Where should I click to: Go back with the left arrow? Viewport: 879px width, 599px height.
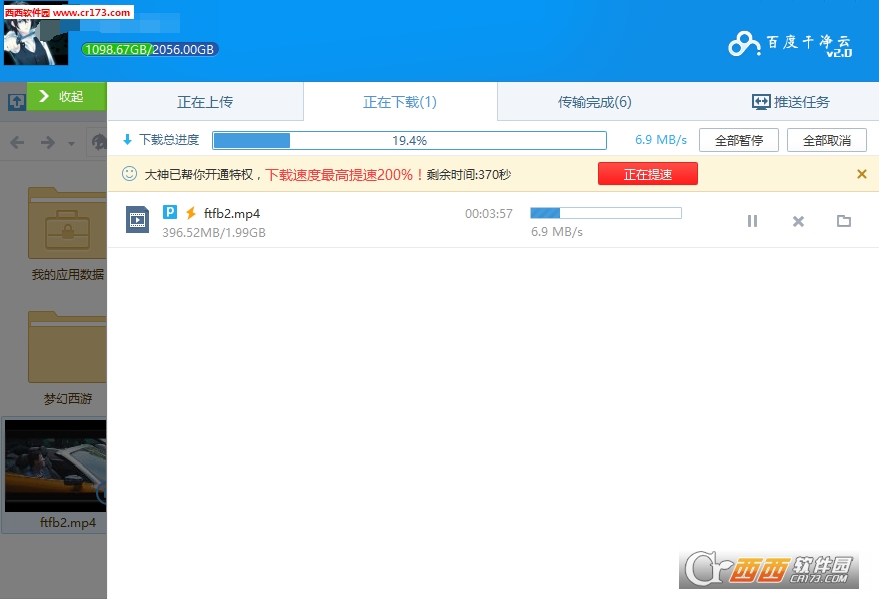coord(17,142)
